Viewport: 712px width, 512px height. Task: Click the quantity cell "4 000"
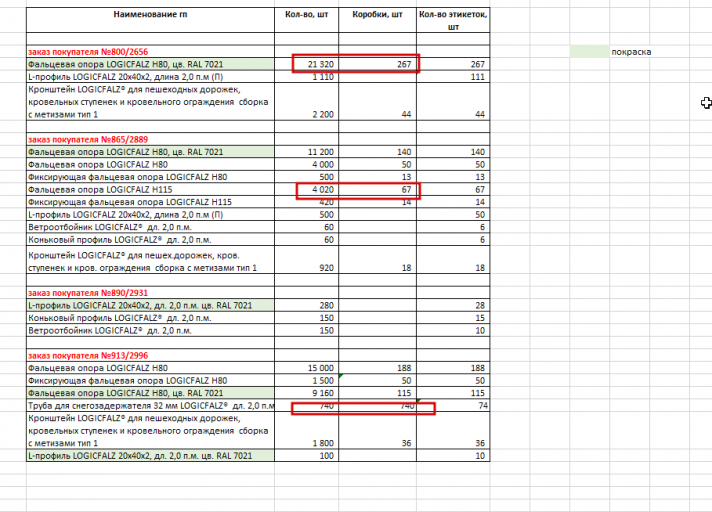(307, 164)
